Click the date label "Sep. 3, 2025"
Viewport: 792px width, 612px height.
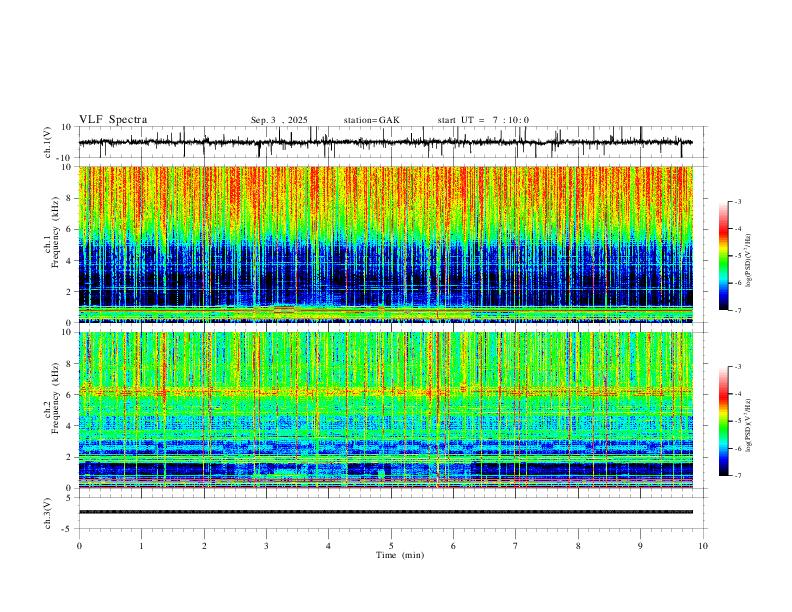click(x=279, y=120)
